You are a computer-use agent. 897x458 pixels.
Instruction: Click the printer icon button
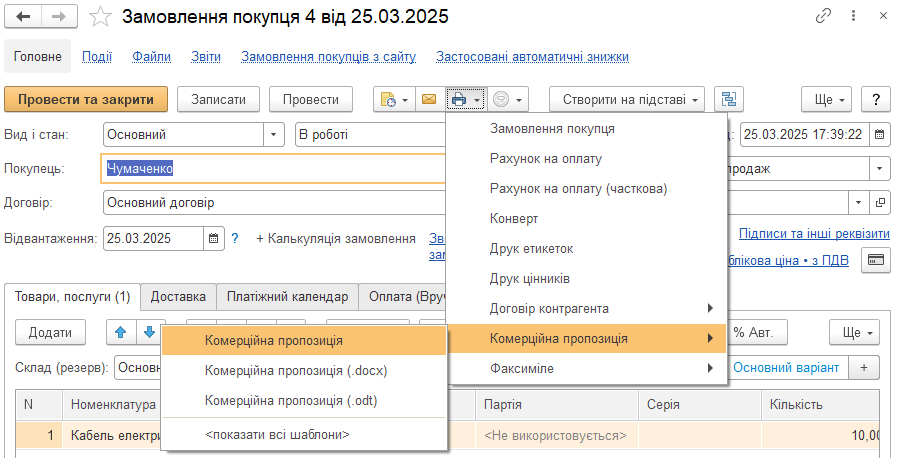466,99
